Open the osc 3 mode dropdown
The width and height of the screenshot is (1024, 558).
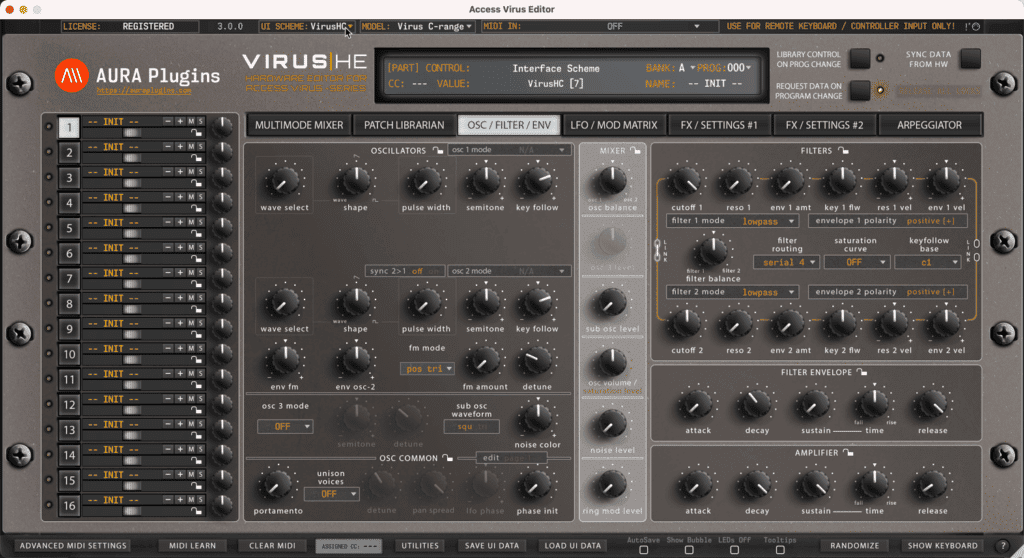point(285,427)
